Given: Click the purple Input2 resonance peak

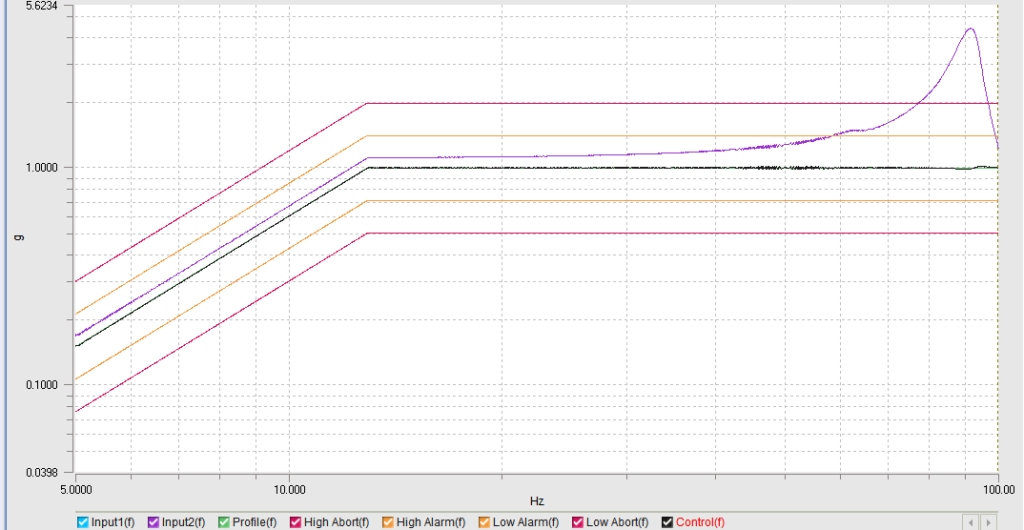Looking at the screenshot, I should click(969, 29).
